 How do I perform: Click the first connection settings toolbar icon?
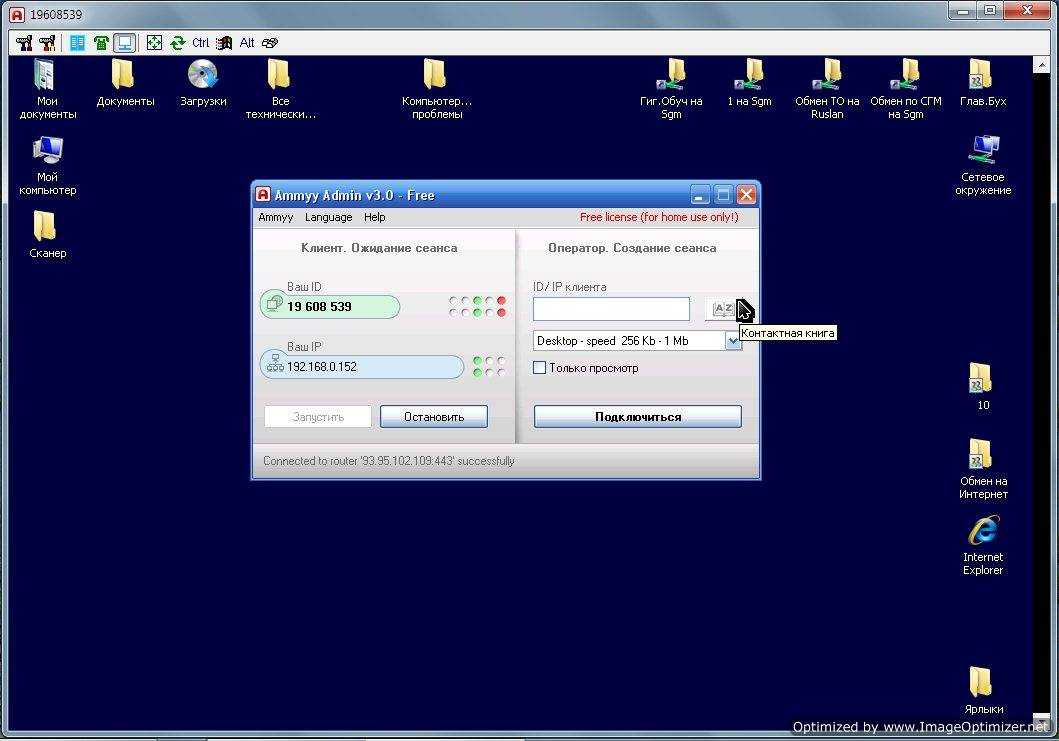24,43
